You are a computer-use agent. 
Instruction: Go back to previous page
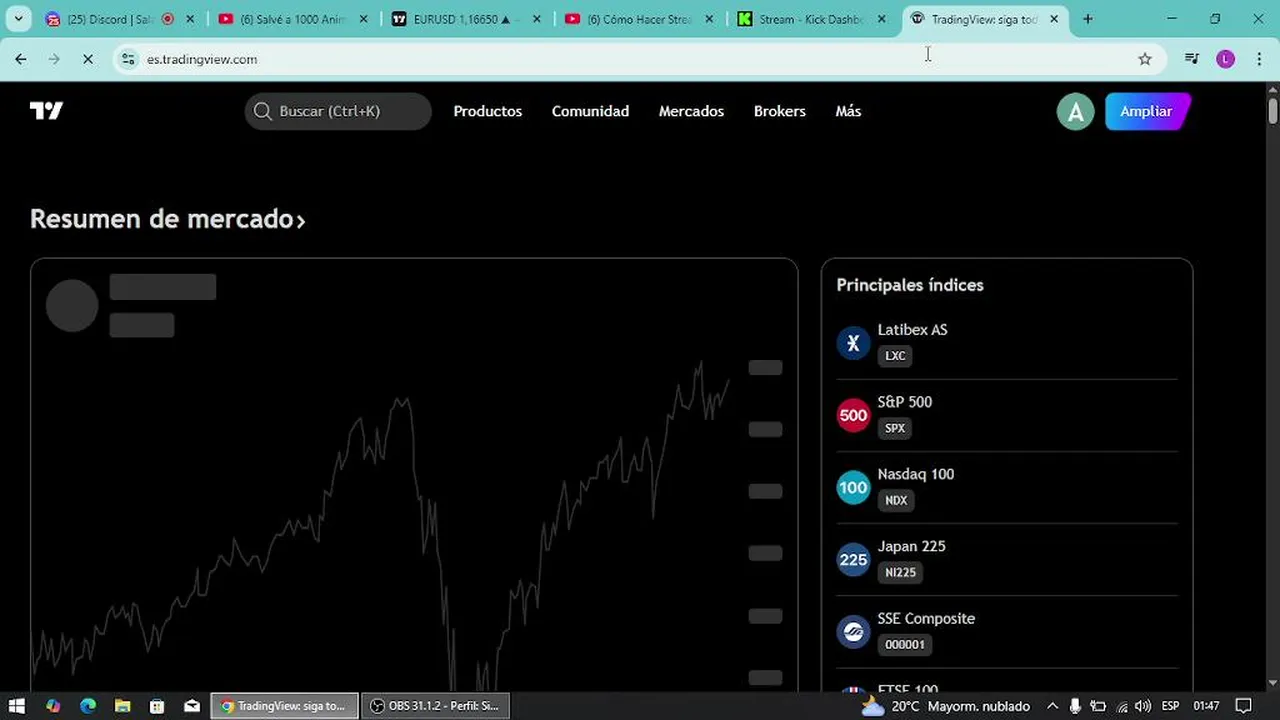point(21,59)
